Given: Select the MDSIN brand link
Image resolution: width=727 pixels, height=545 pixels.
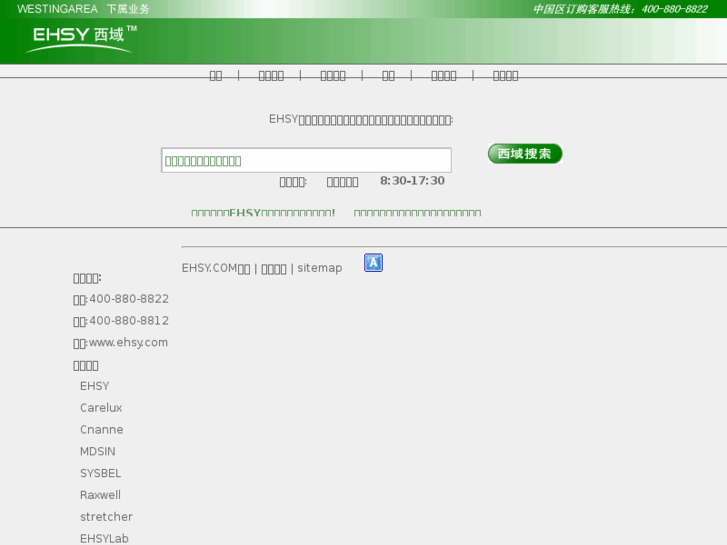Looking at the screenshot, I should point(98,451).
